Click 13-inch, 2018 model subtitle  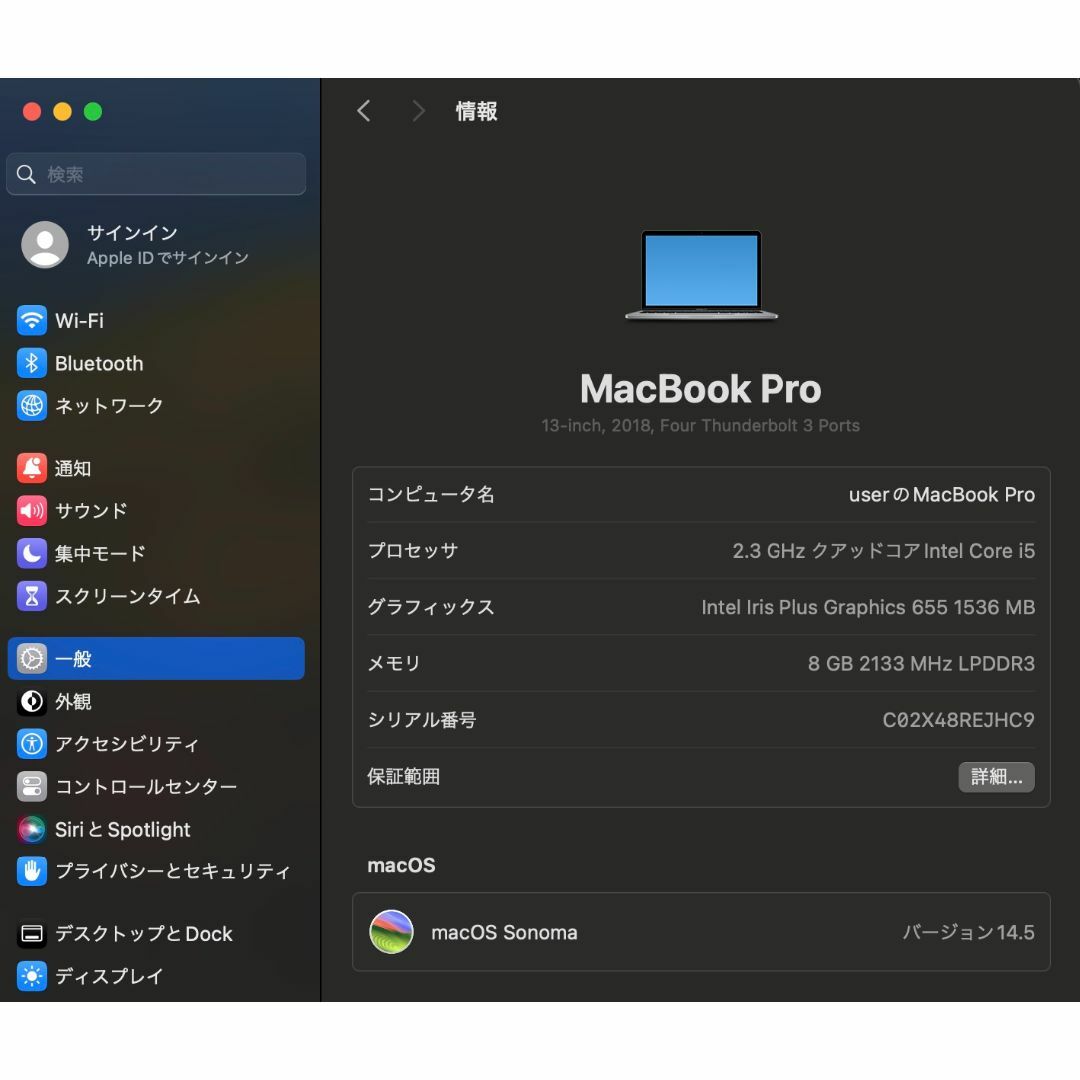[700, 426]
